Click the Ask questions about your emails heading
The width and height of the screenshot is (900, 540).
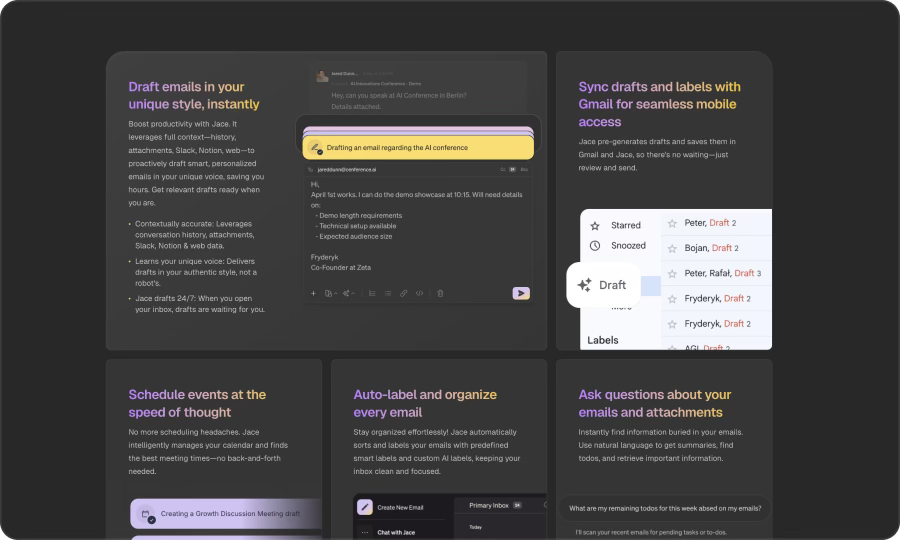(x=654, y=403)
